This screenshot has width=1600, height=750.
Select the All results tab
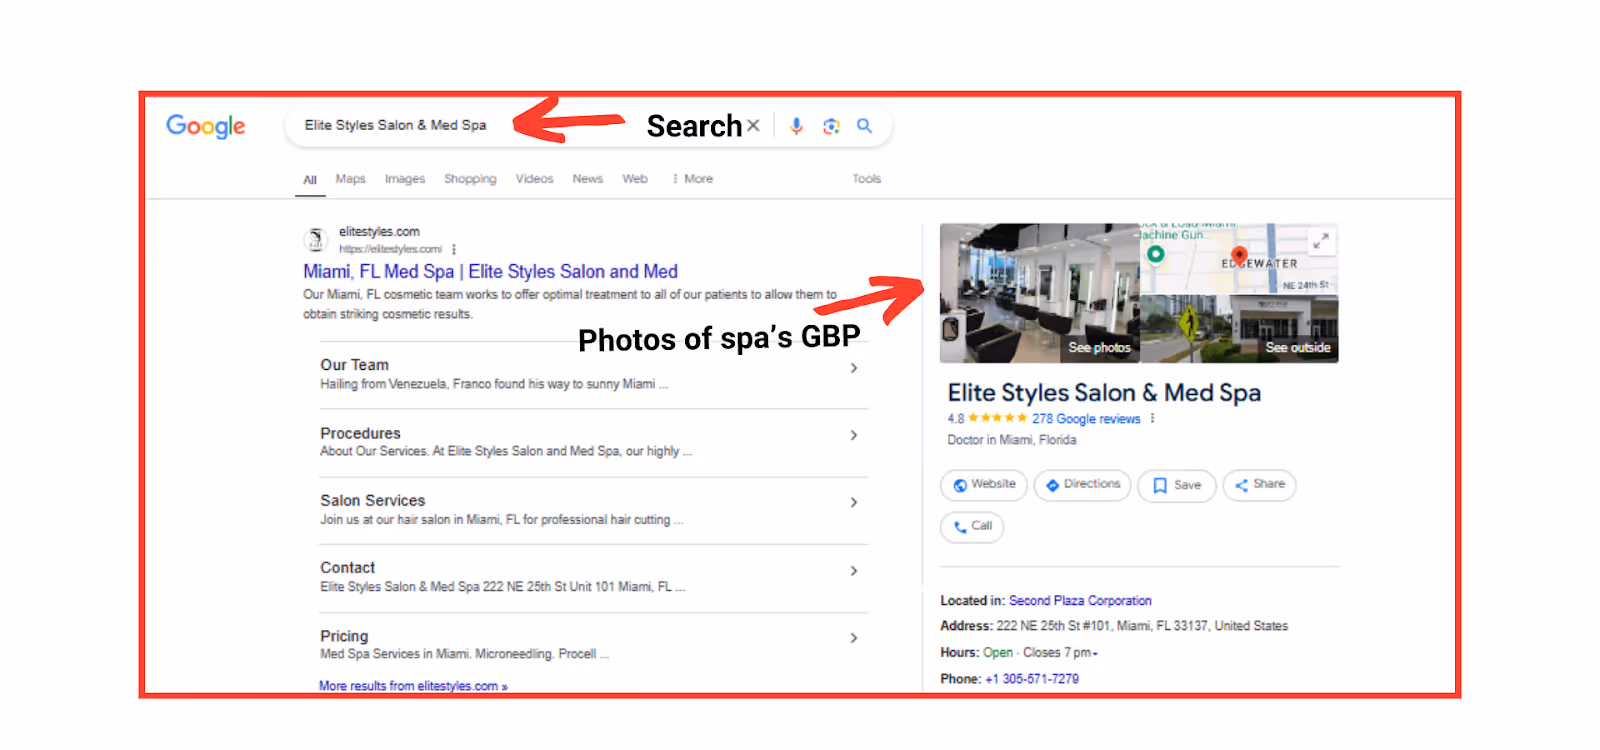click(x=310, y=180)
